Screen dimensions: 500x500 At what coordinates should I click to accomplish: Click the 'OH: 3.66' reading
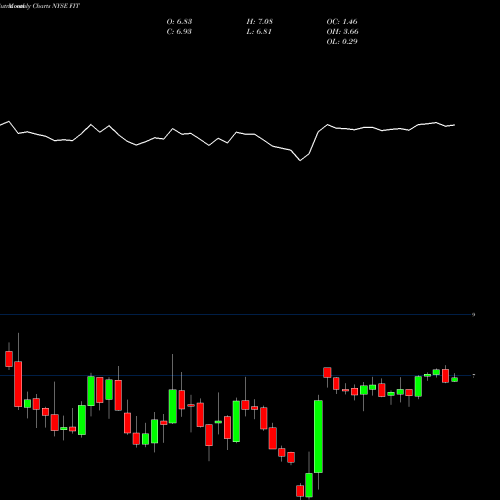coord(342,32)
